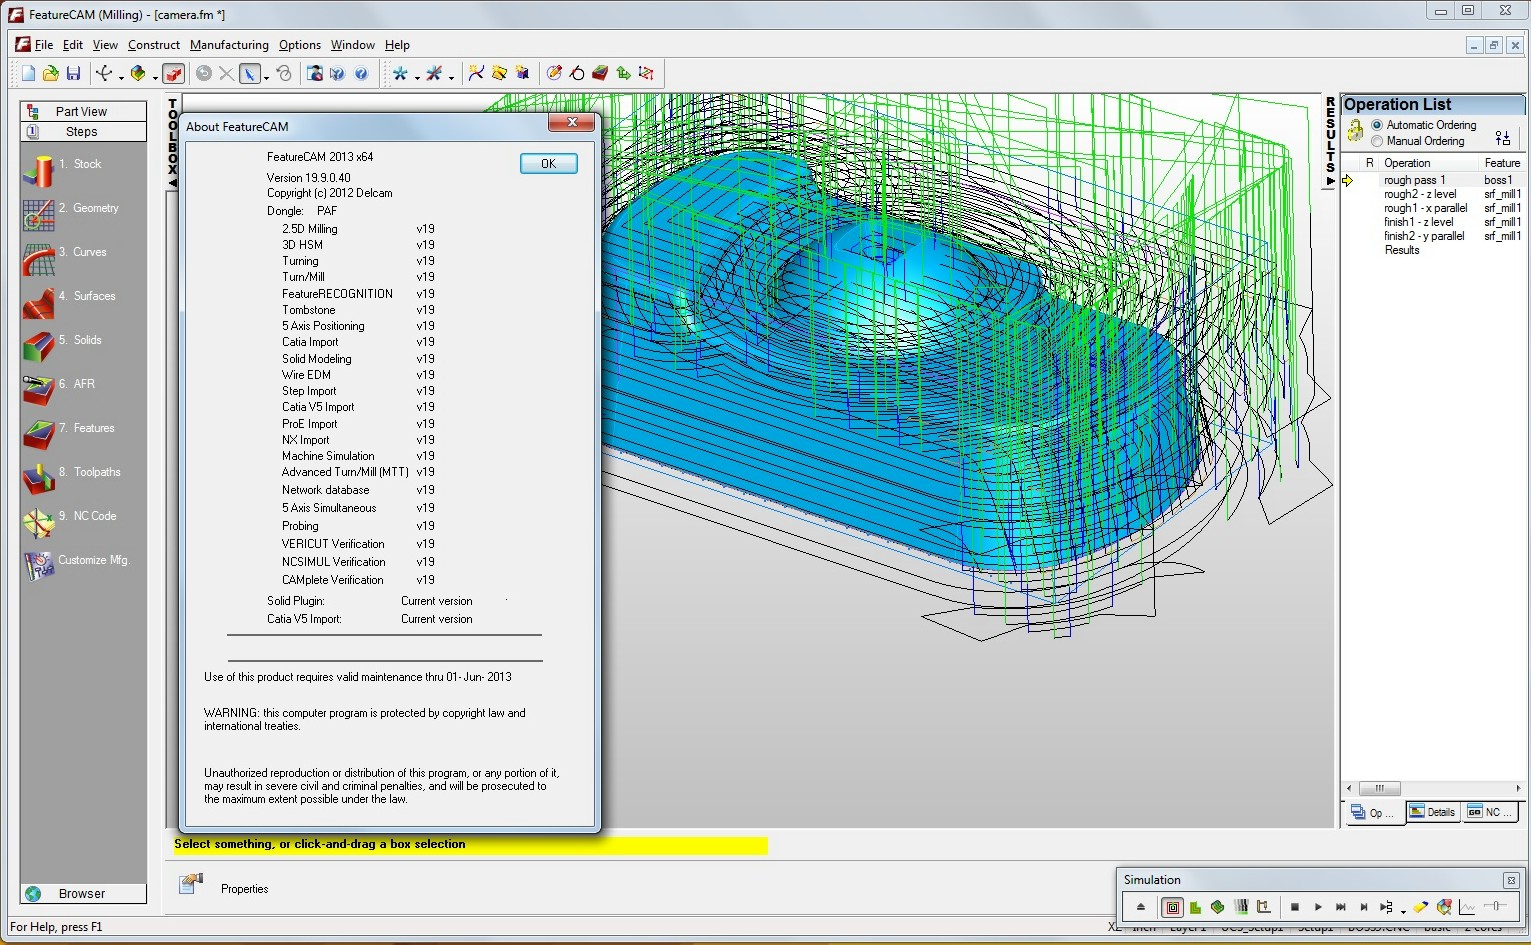
Task: Click the blue asterisk snap icon
Action: click(x=400, y=73)
